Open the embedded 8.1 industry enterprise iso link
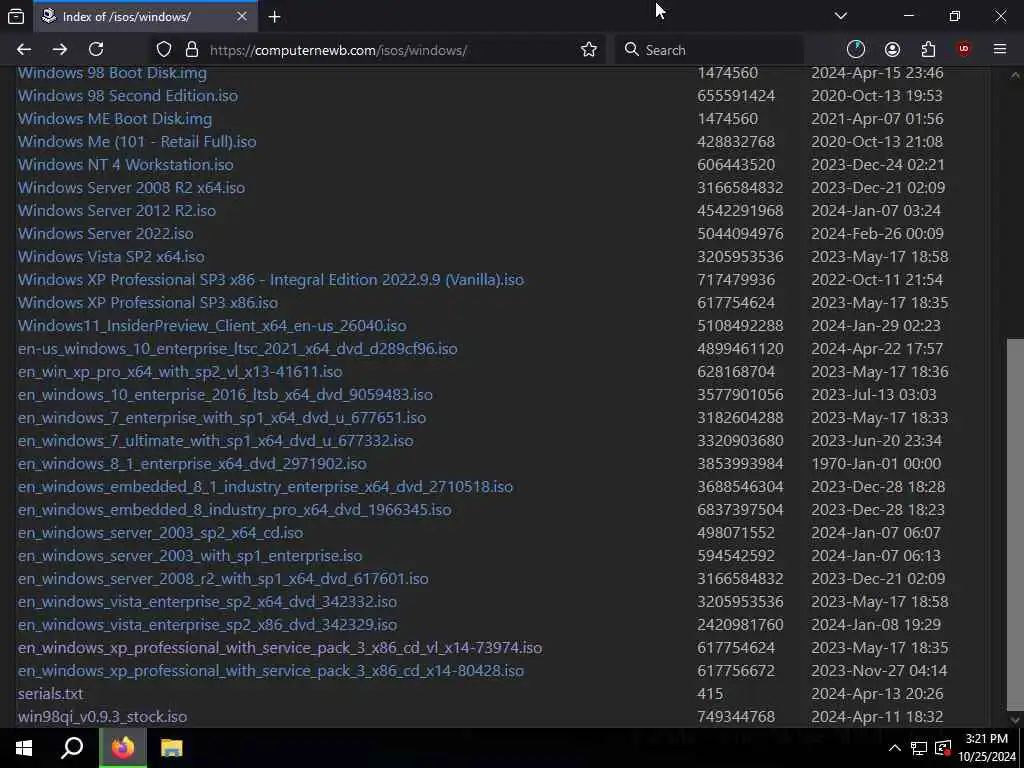 coord(265,487)
